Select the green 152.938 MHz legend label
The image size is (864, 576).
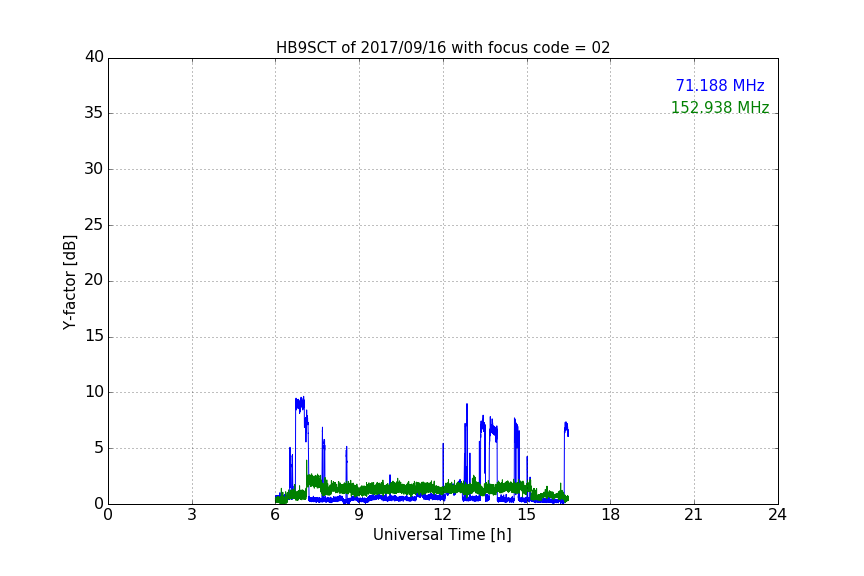tap(720, 107)
